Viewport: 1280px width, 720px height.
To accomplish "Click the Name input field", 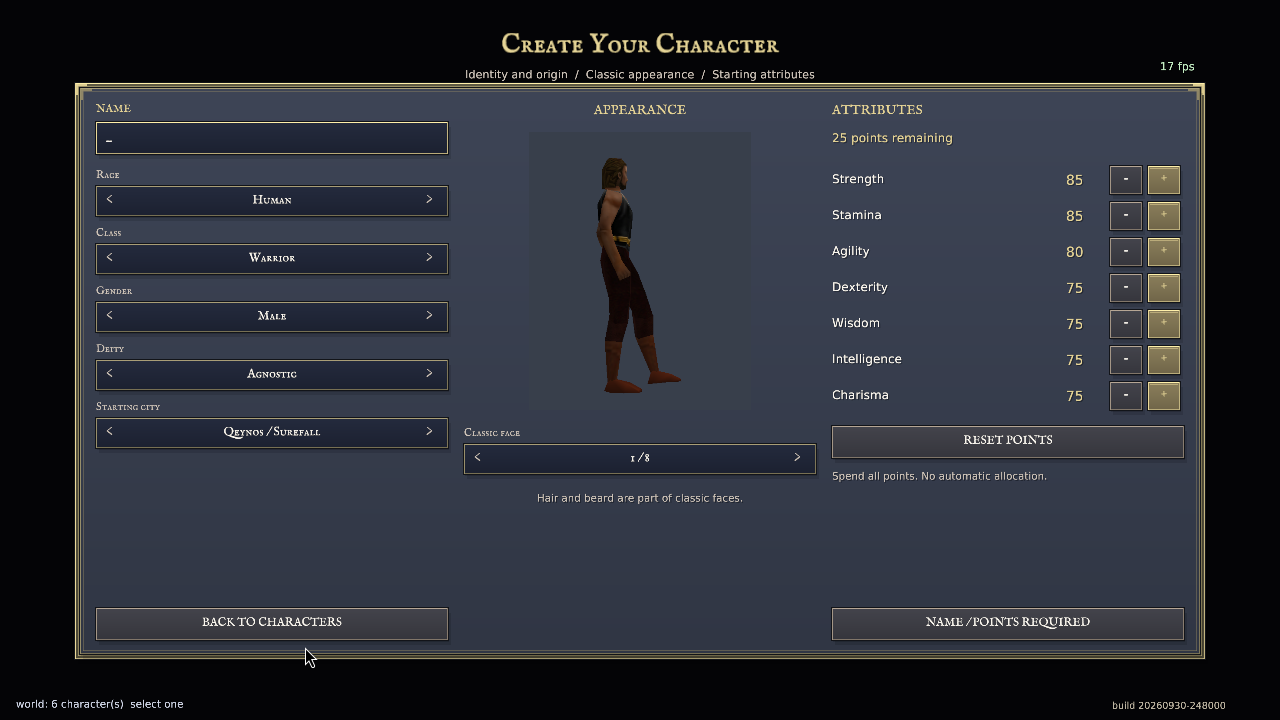I will click(272, 138).
